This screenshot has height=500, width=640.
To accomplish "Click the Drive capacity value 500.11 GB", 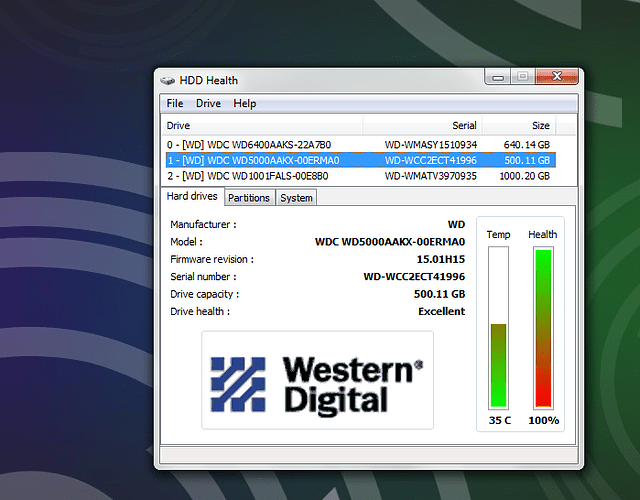I will (439, 294).
